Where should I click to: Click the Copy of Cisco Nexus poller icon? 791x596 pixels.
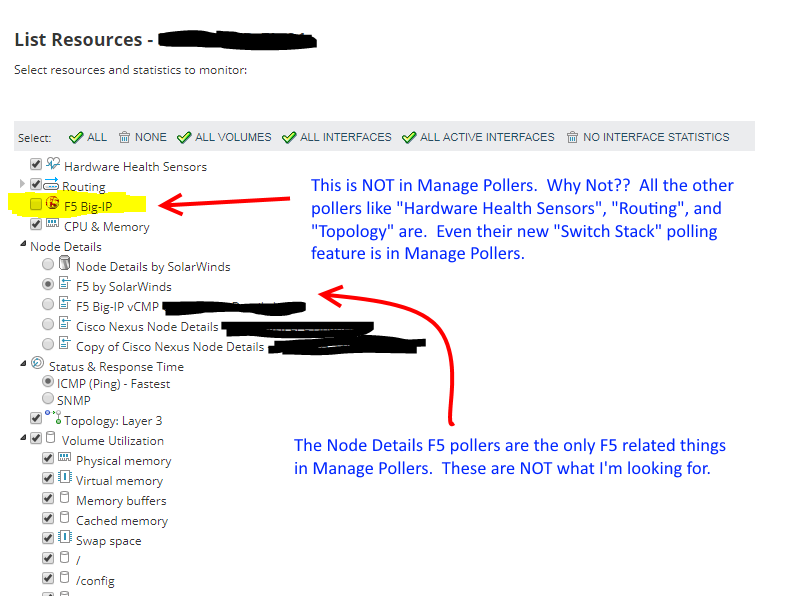(65, 343)
